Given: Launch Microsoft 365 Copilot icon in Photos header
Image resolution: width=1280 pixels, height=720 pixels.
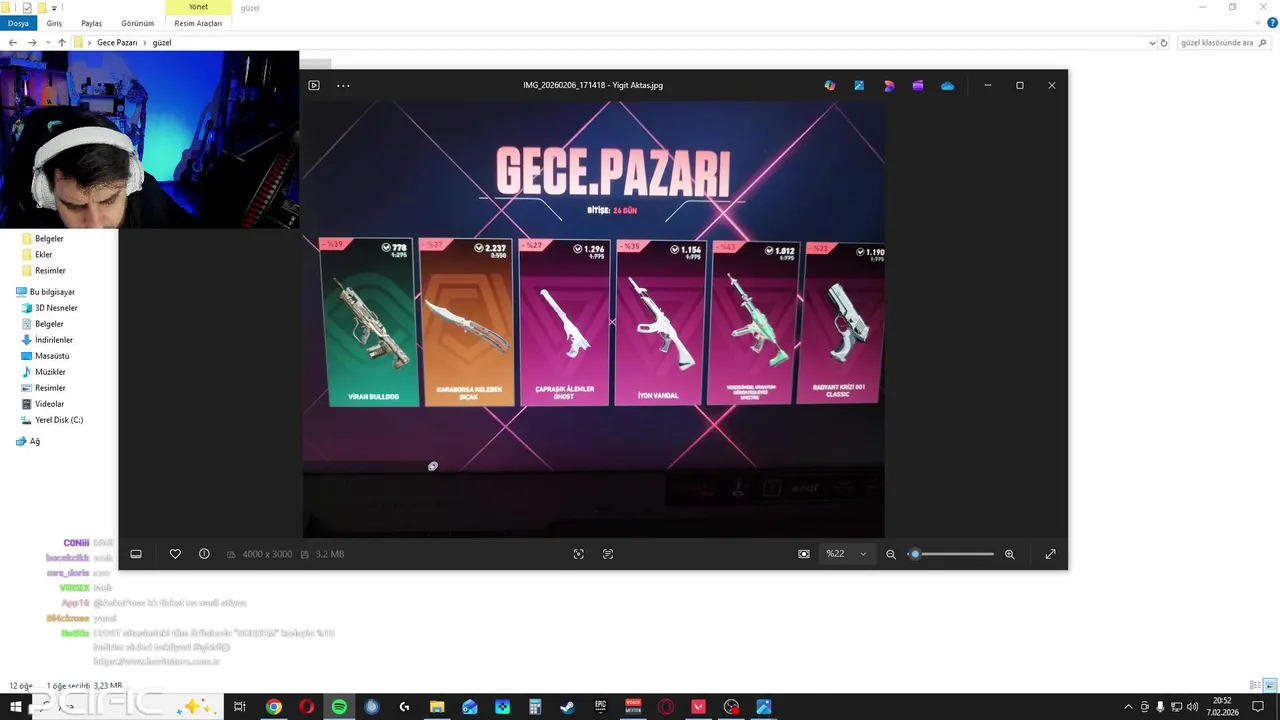Looking at the screenshot, I should (x=829, y=85).
